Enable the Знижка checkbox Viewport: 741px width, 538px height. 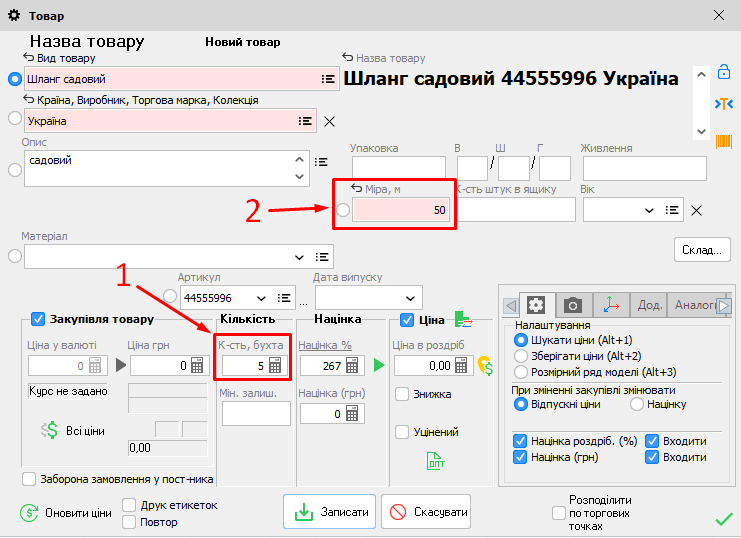coord(402,394)
